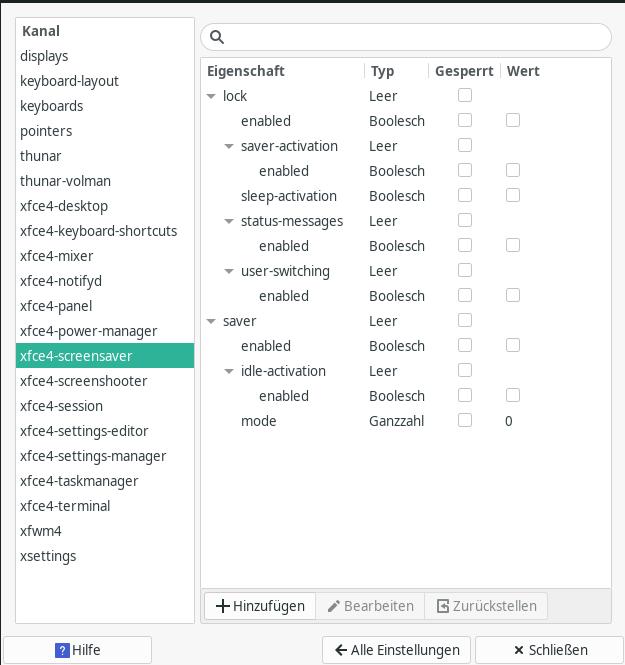Select the keyboards channel
The image size is (625, 665).
(x=105, y=106)
